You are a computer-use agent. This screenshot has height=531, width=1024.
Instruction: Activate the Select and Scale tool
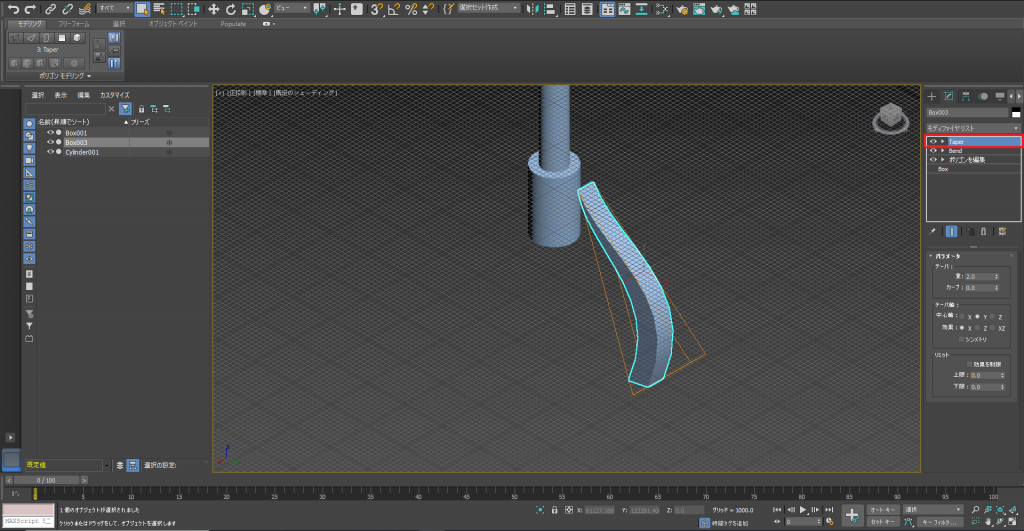point(248,9)
